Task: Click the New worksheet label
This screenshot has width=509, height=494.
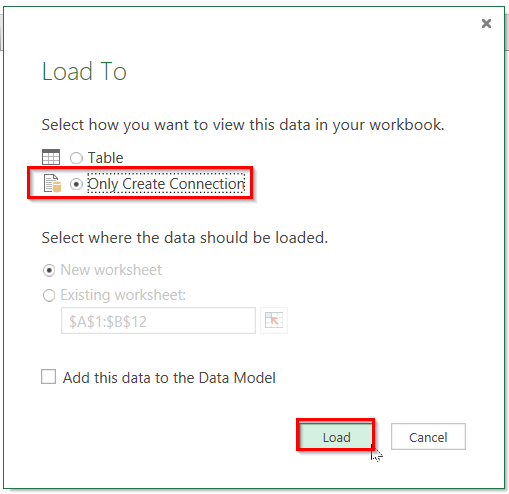Action: point(111,270)
